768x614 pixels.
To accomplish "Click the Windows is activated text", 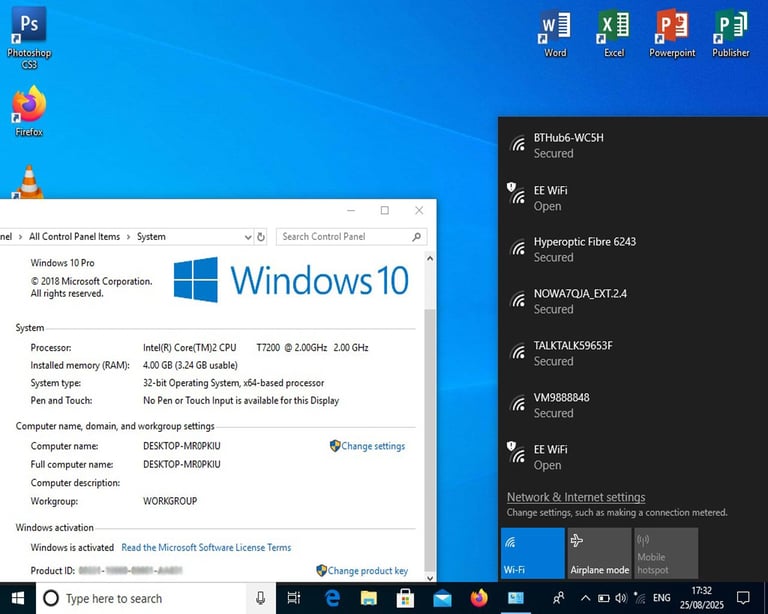I will coord(72,547).
